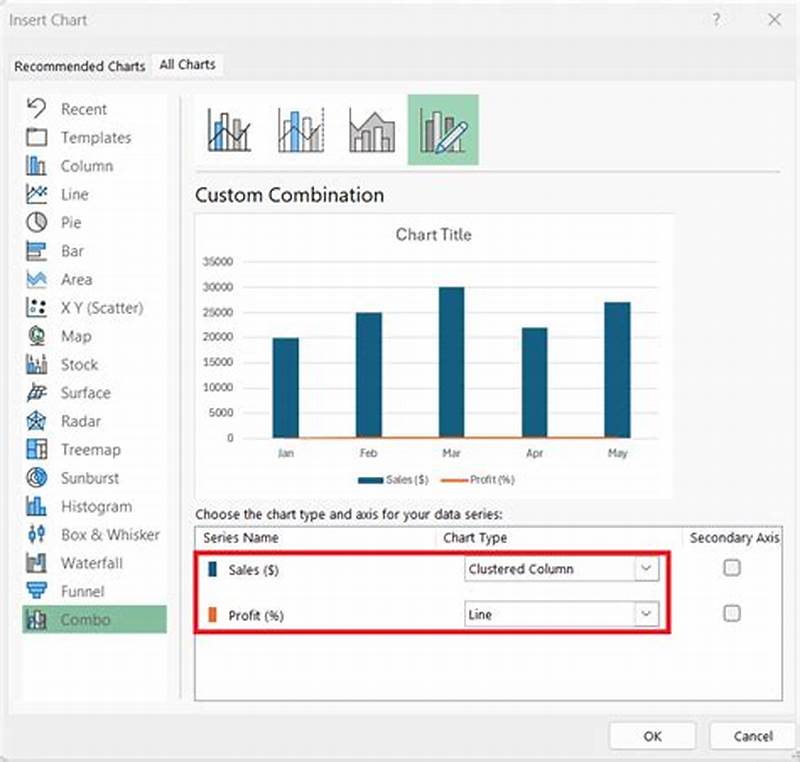Image resolution: width=800 pixels, height=762 pixels.
Task: Click the Cancel button
Action: click(753, 736)
